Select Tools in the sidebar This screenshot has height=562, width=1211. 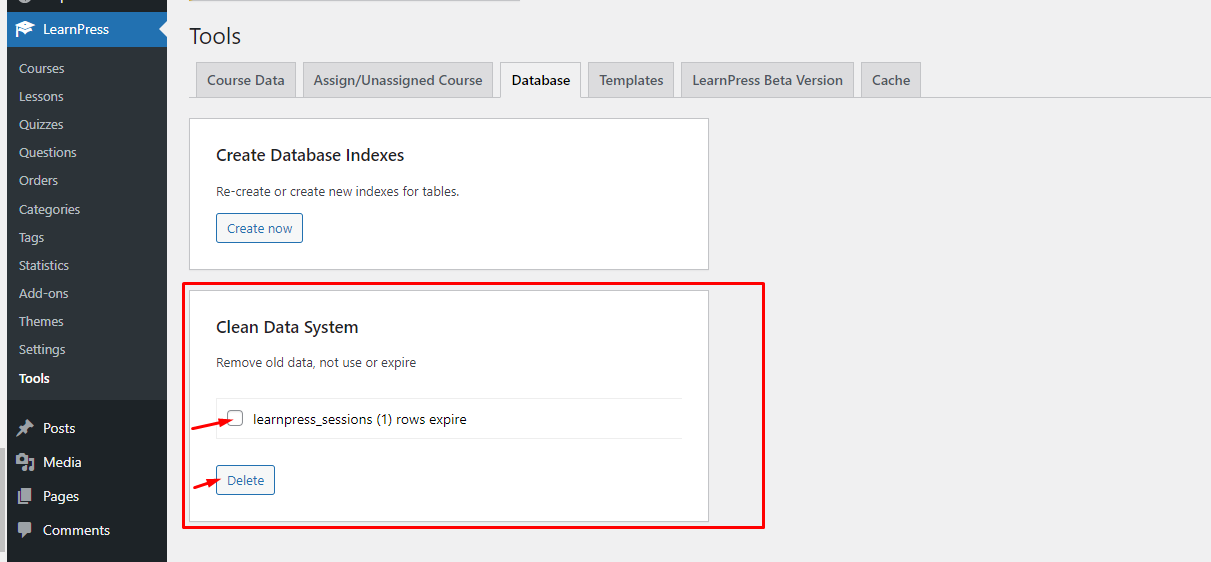pyautogui.click(x=34, y=378)
